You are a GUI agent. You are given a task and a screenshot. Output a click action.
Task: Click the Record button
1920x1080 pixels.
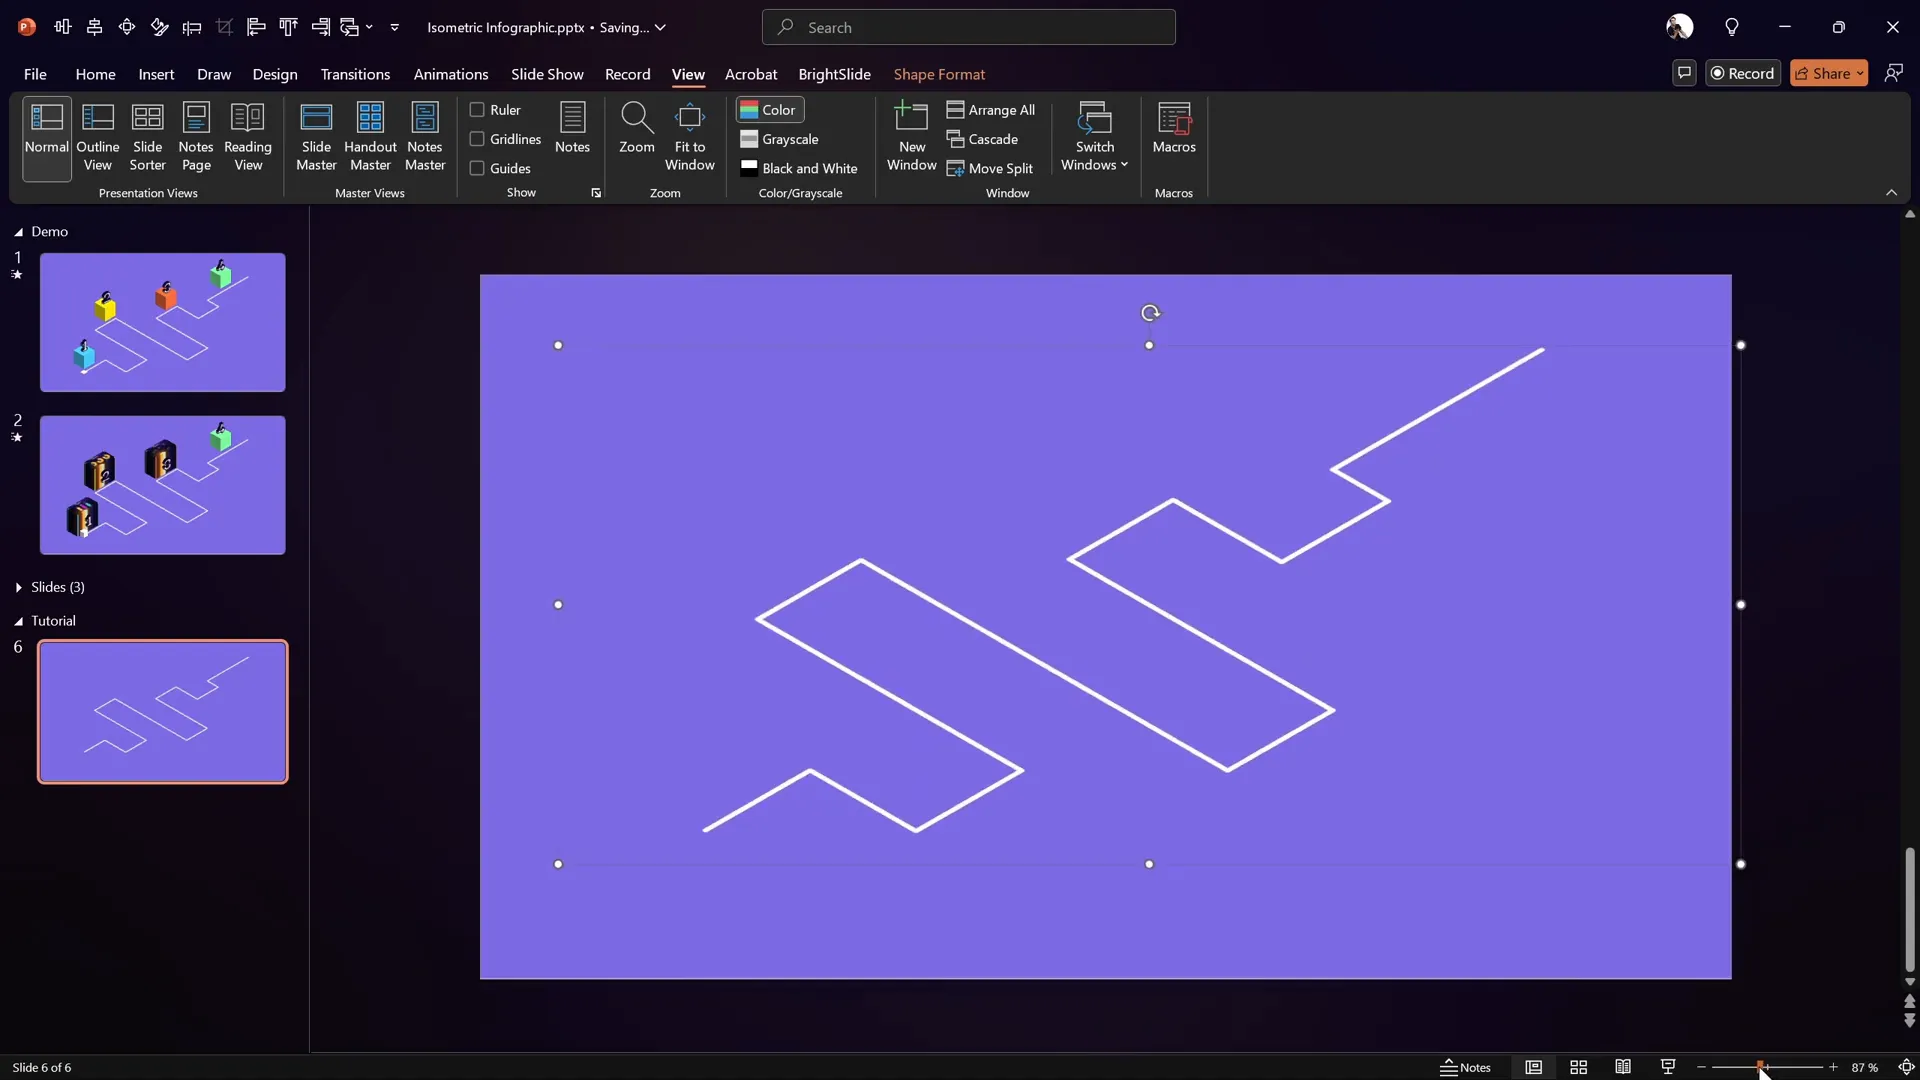click(x=1743, y=72)
